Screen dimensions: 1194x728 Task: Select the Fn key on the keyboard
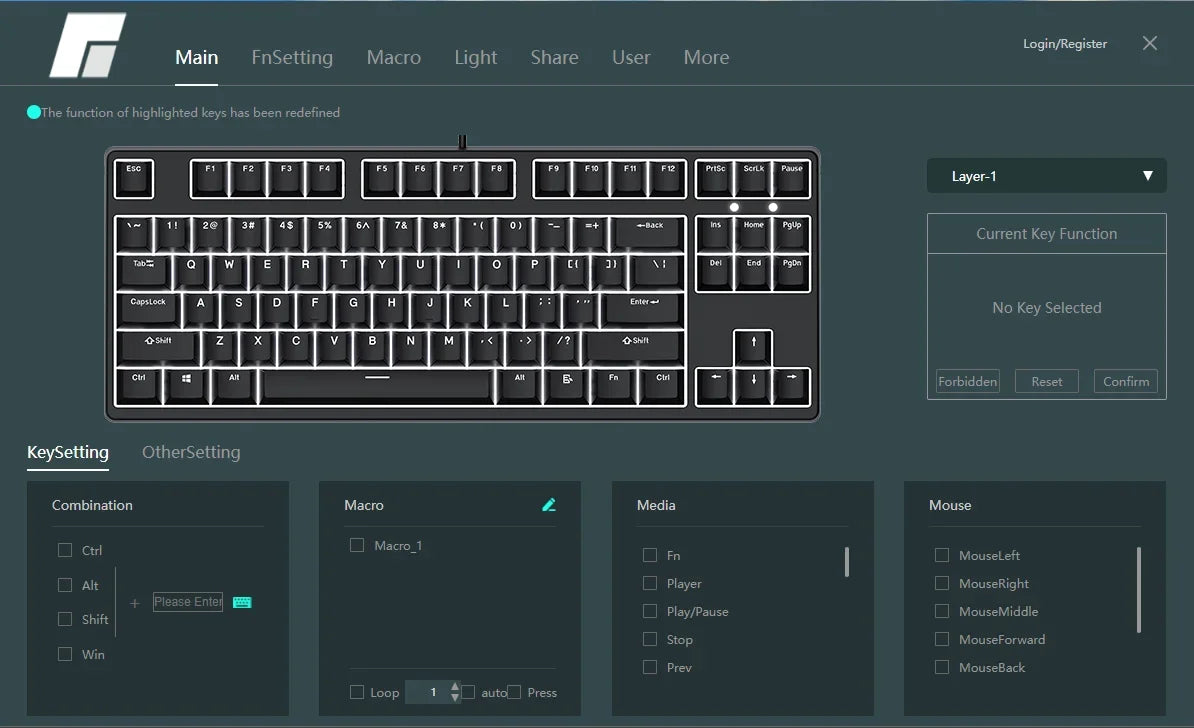click(614, 387)
